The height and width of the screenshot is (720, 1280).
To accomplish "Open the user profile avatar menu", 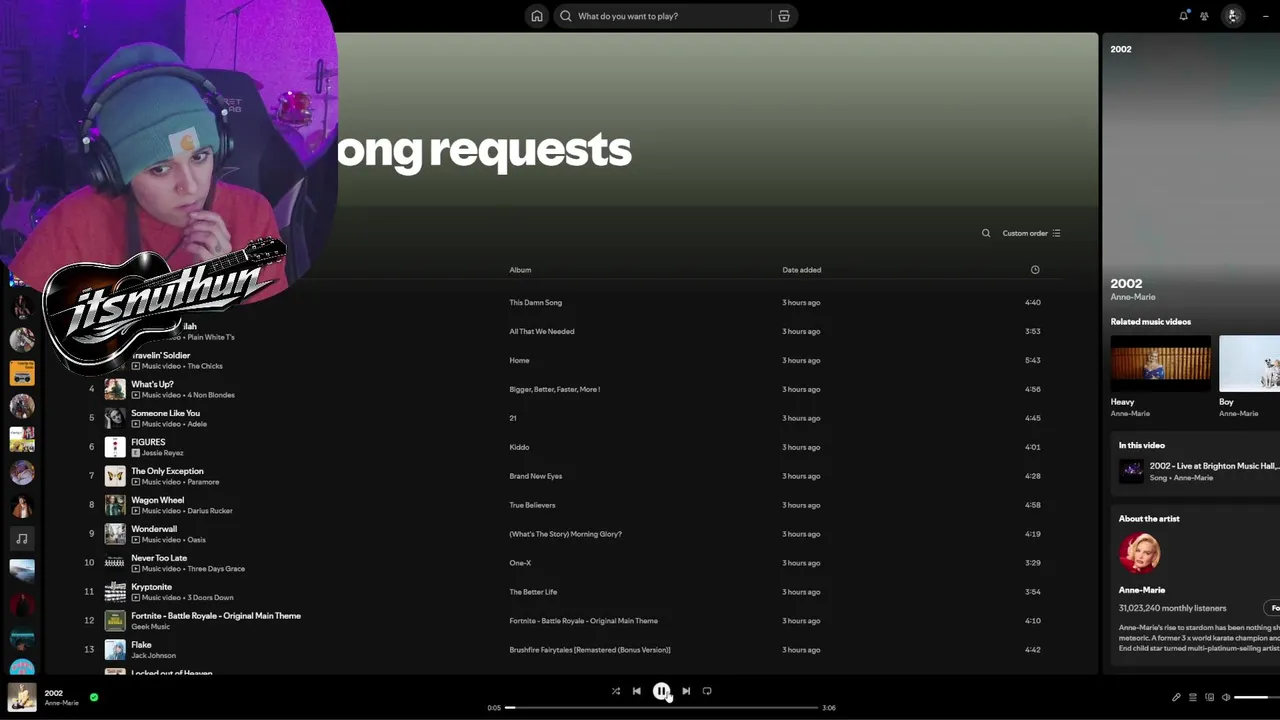I will (x=1233, y=16).
